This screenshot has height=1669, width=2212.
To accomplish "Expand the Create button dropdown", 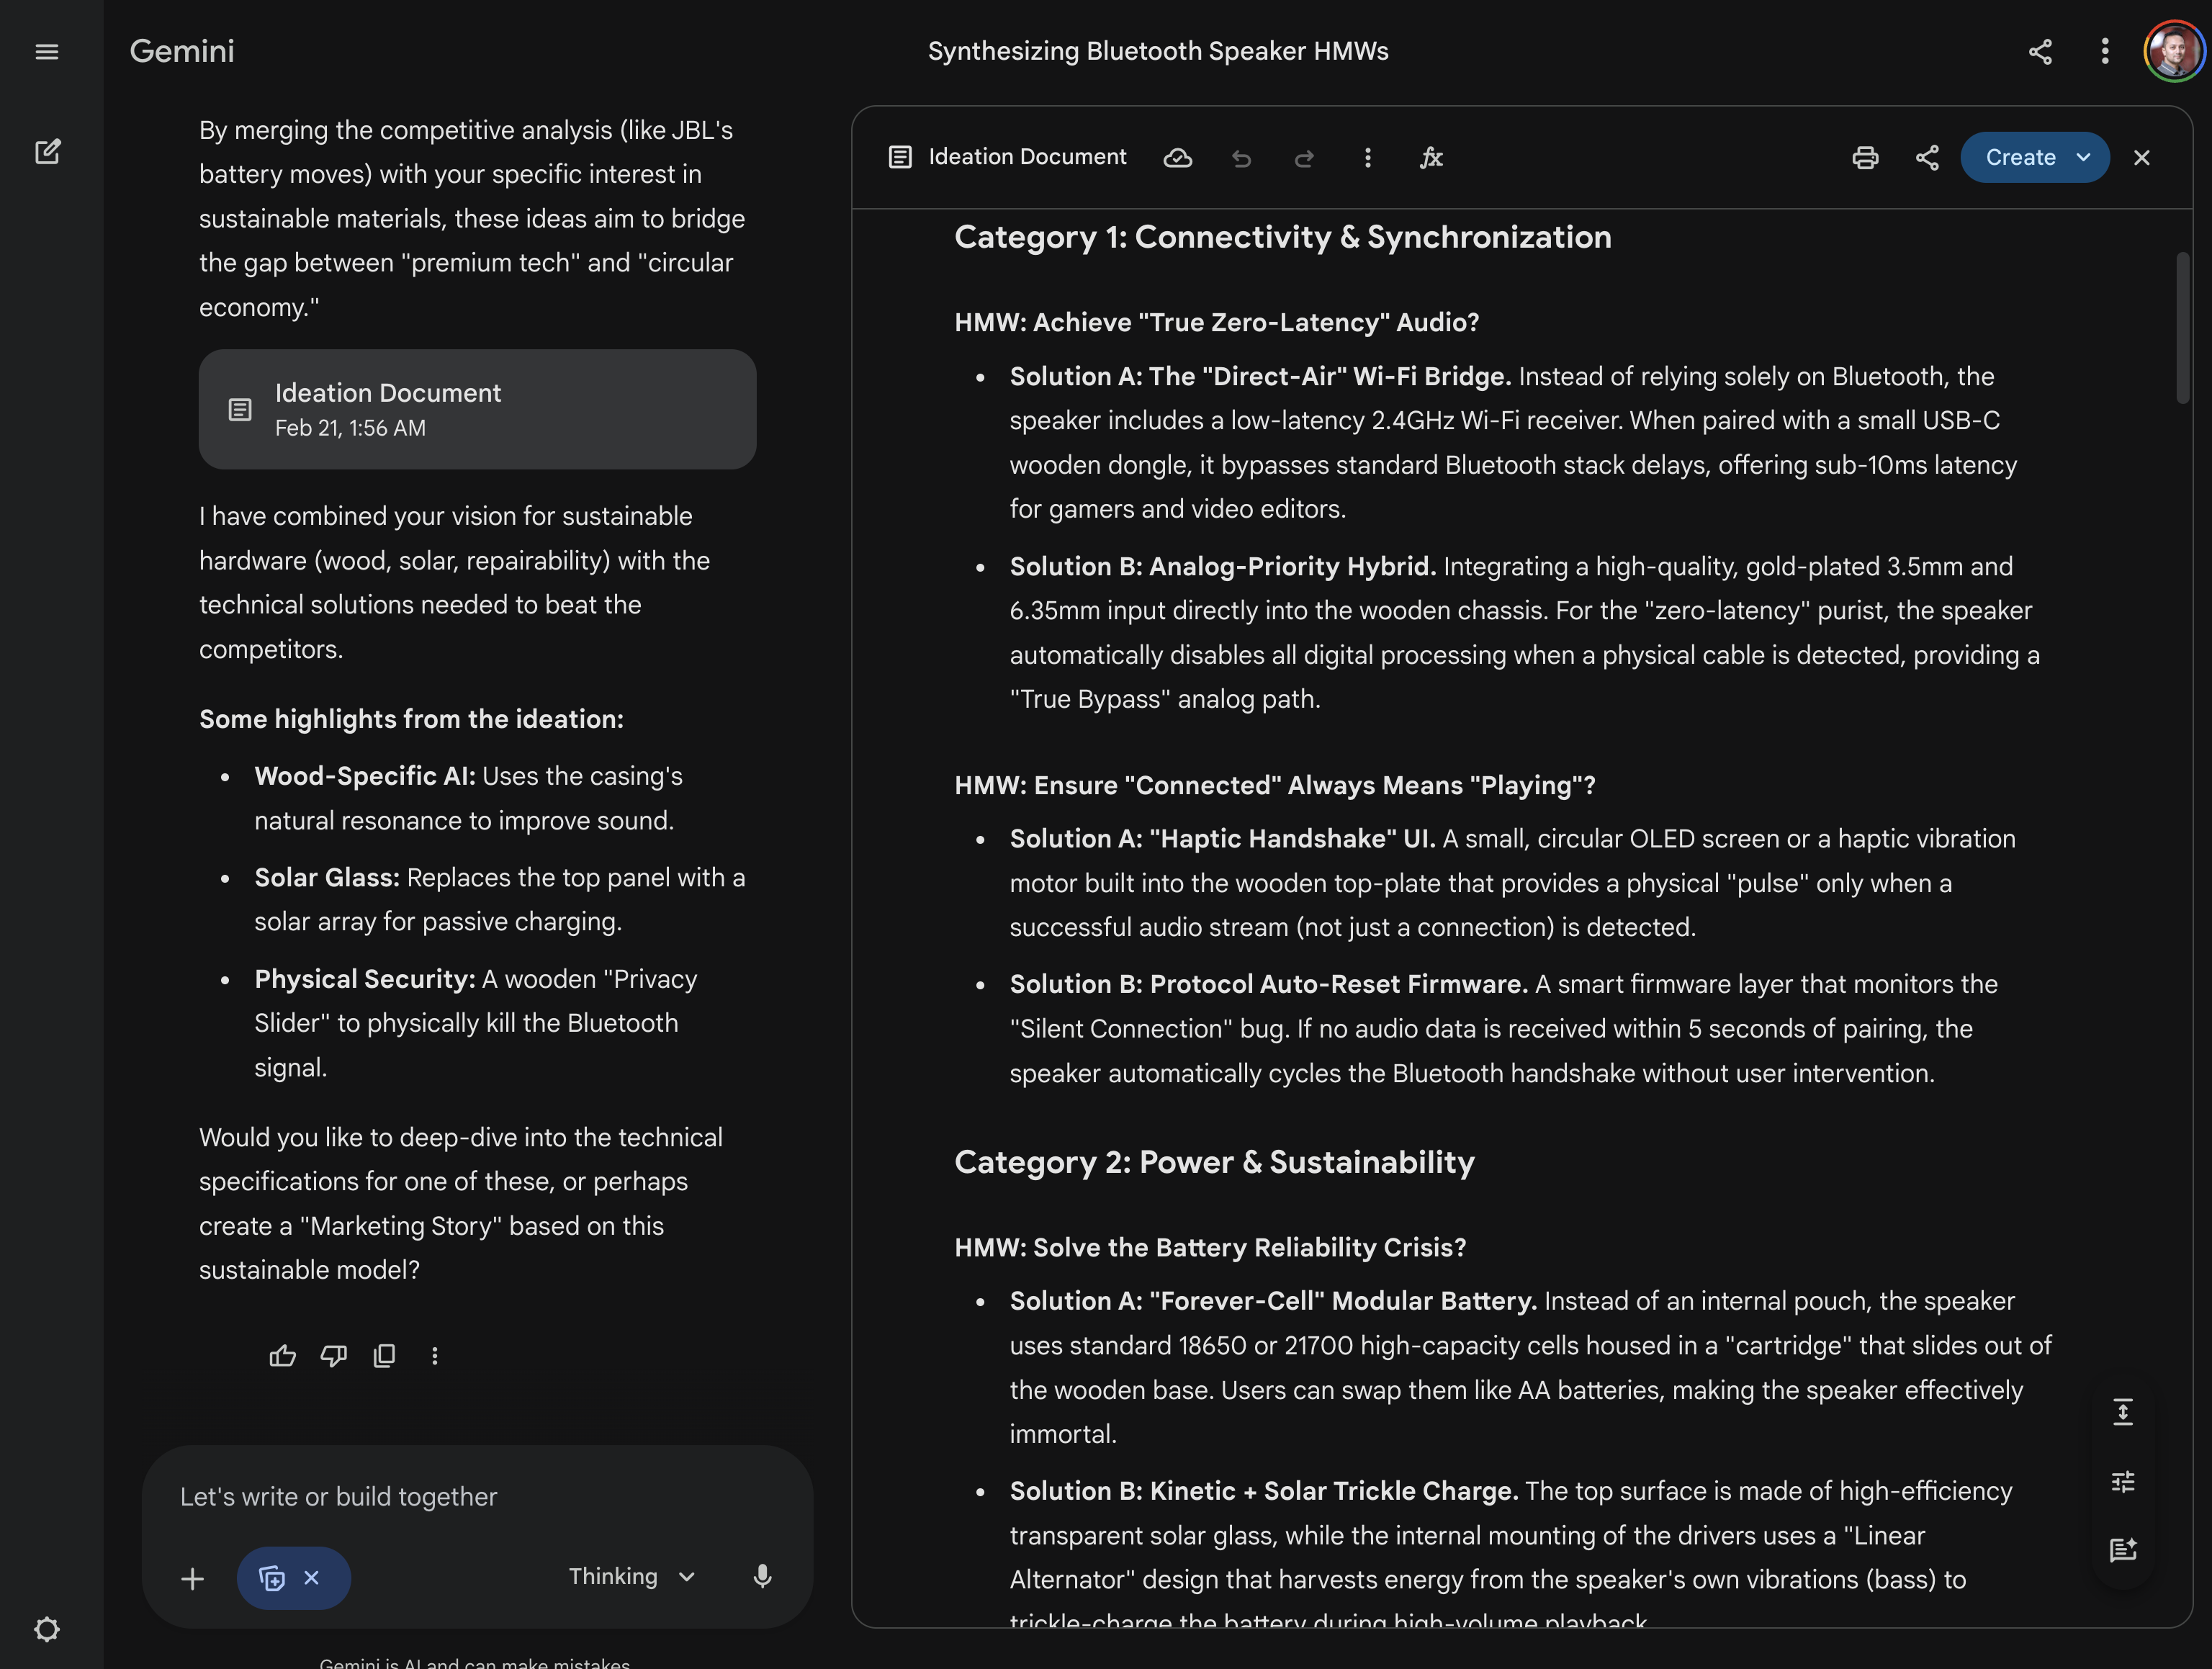I will click(x=2084, y=158).
